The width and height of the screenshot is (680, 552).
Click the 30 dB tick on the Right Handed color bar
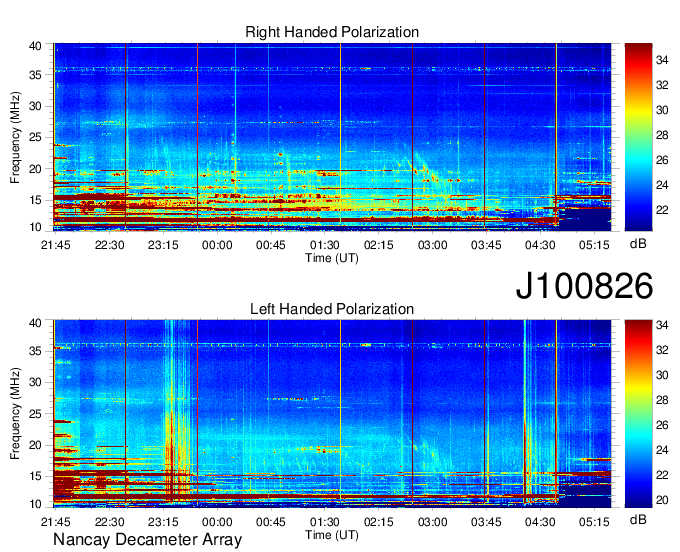tap(662, 110)
